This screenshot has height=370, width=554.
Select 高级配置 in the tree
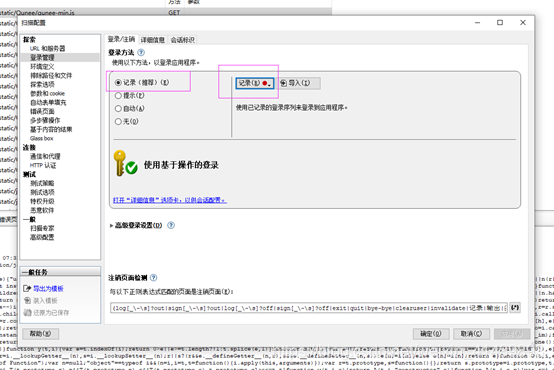click(42, 237)
